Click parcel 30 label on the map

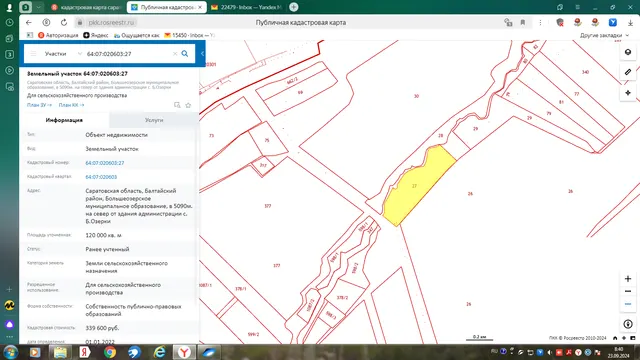tap(416, 96)
